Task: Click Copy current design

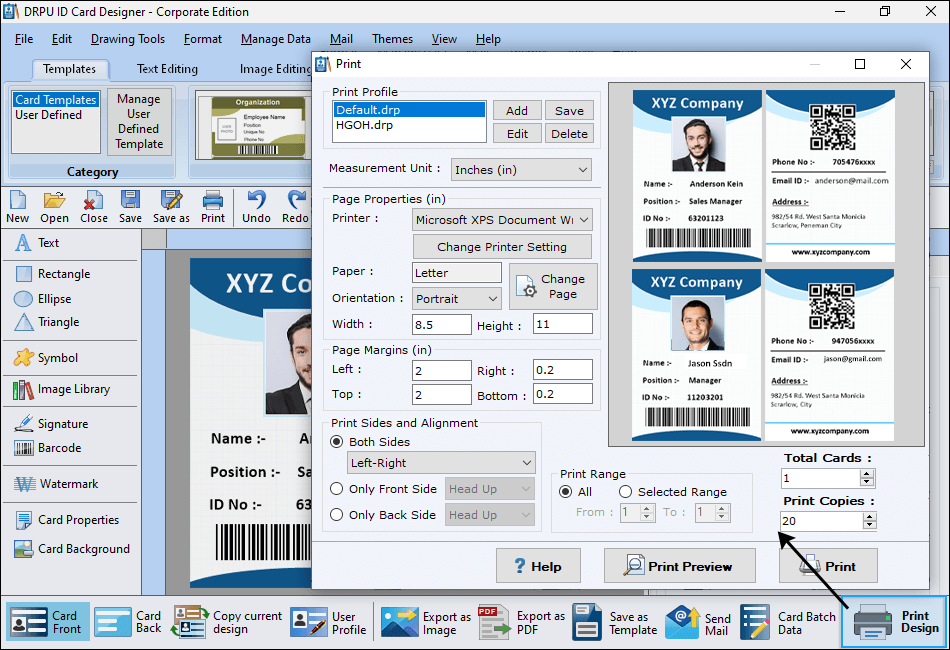Action: [227, 622]
